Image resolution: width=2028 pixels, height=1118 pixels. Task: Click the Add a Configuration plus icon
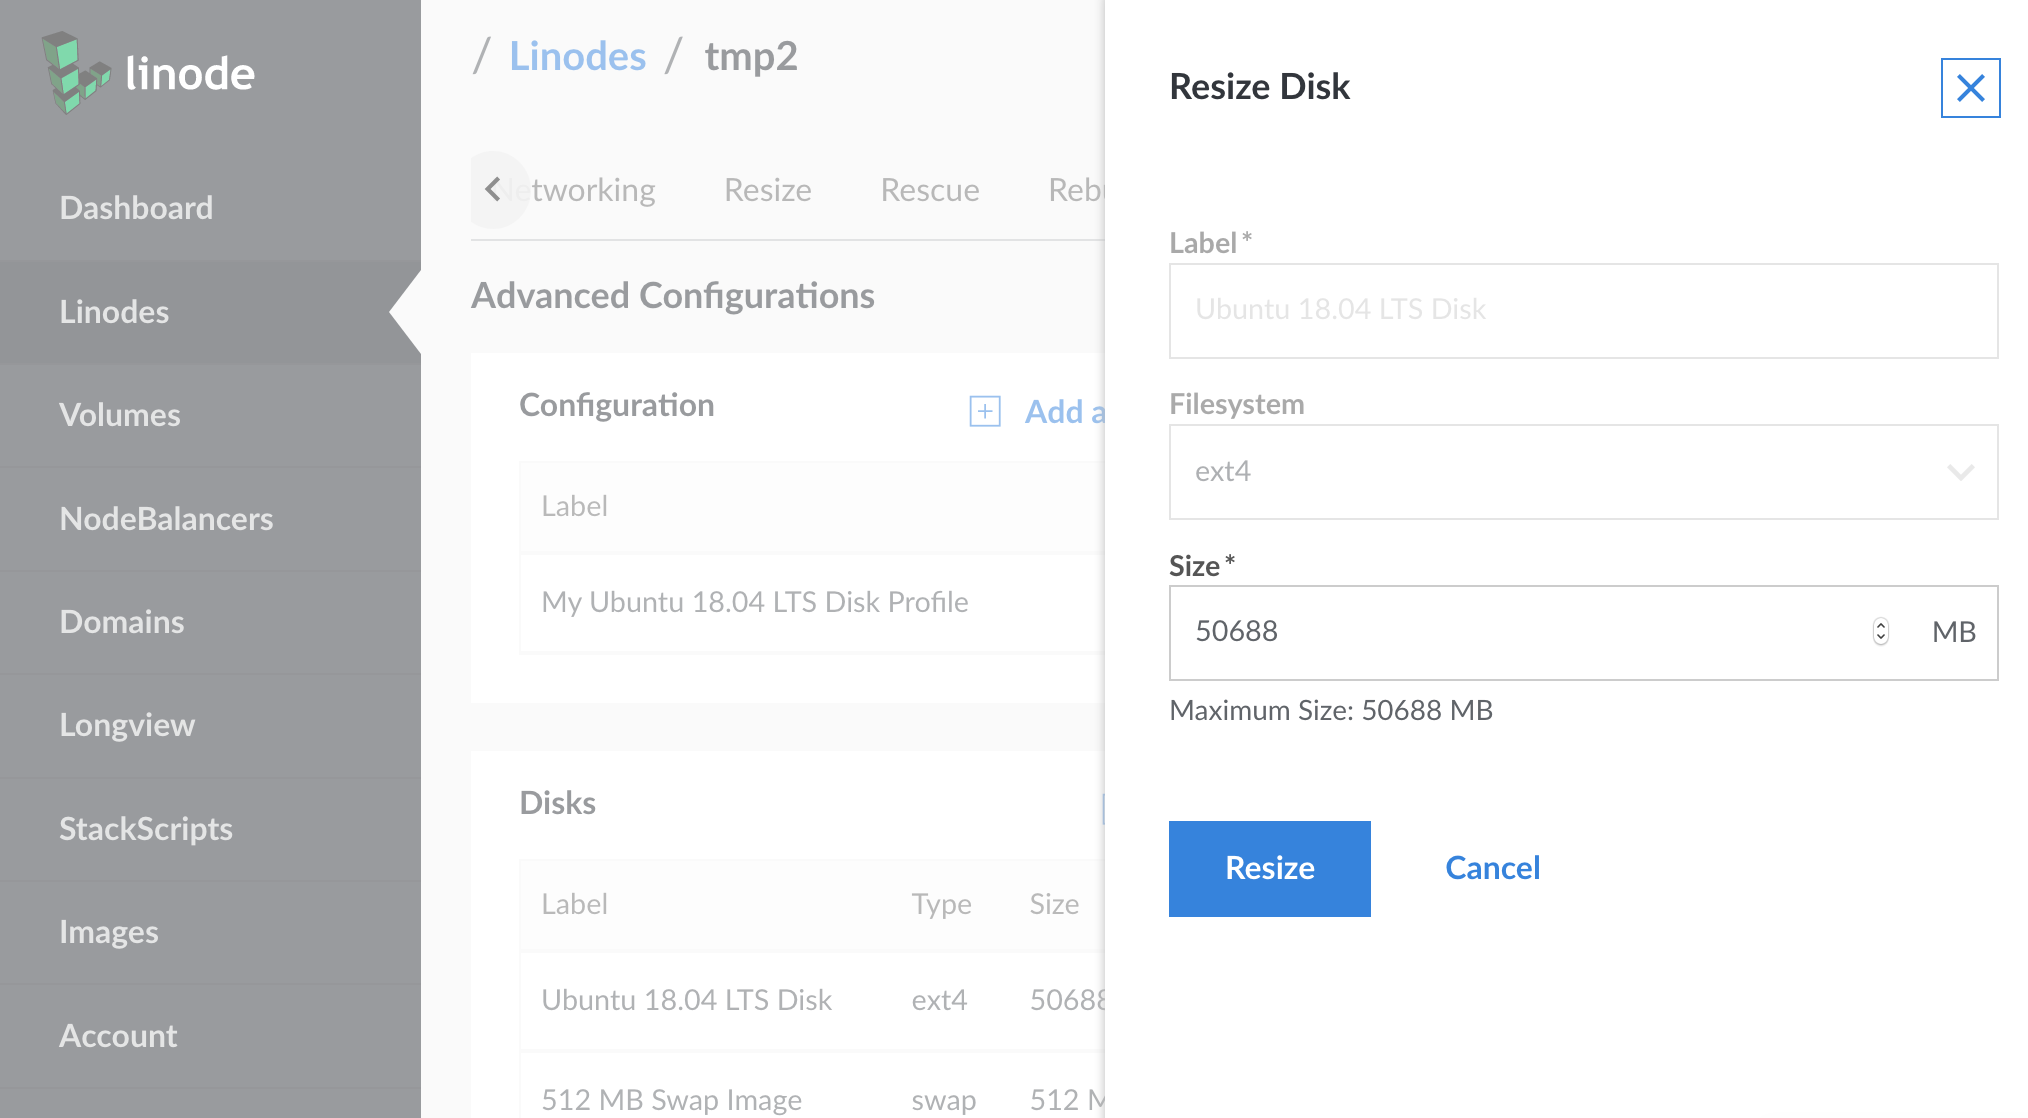pos(985,411)
